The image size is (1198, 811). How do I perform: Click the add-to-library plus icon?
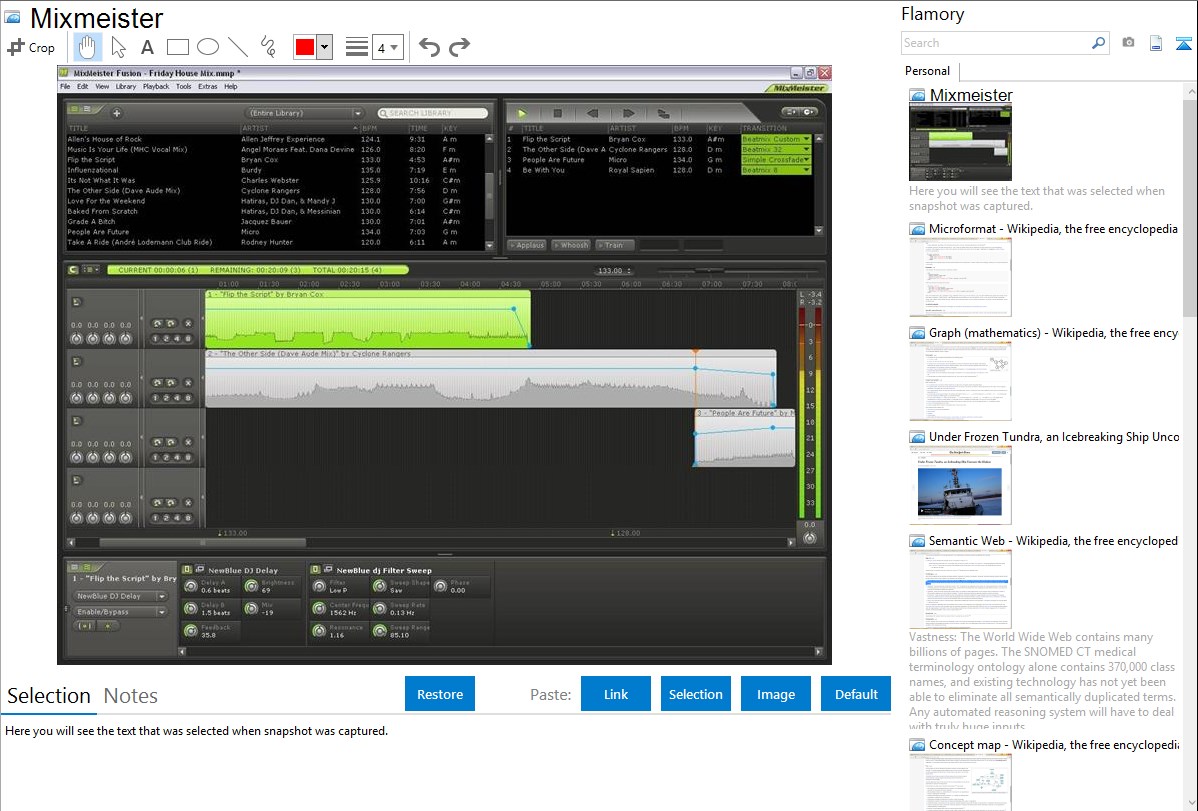pos(117,113)
